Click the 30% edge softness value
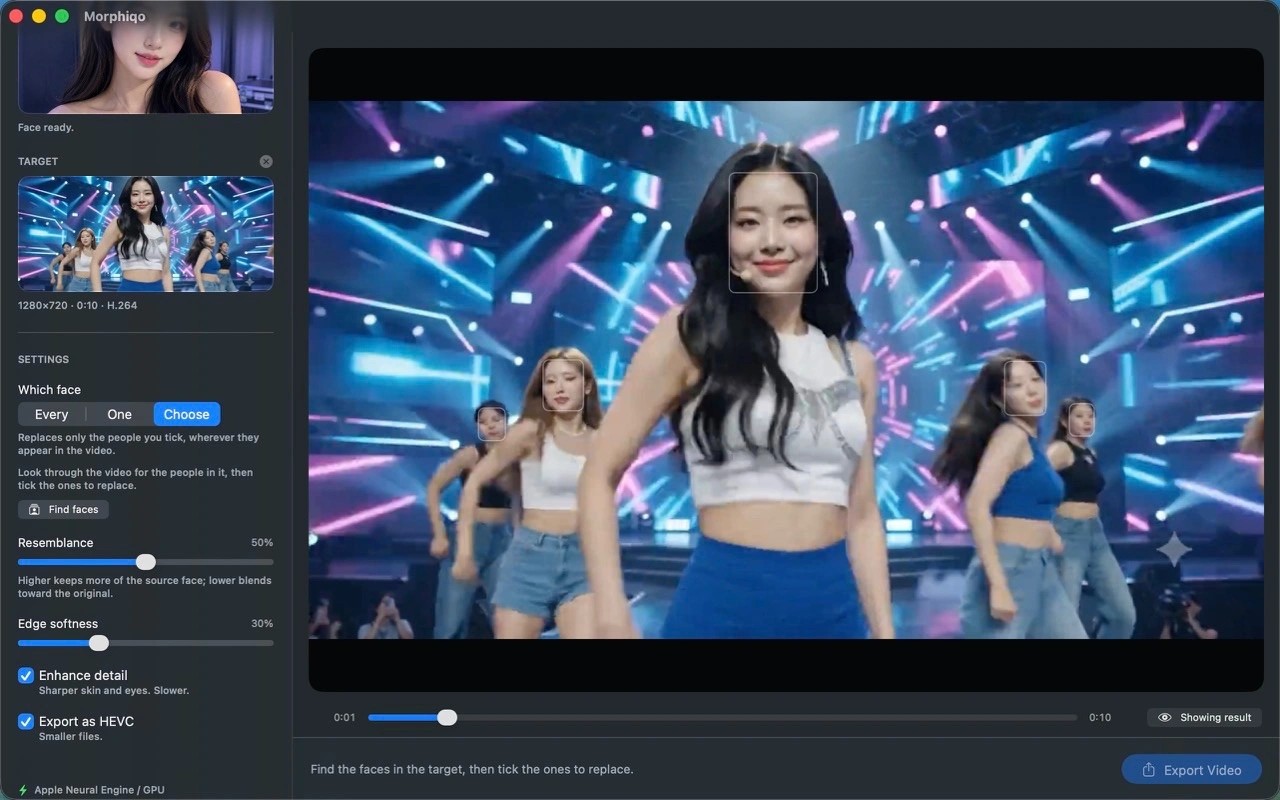Image resolution: width=1280 pixels, height=800 pixels. click(x=262, y=623)
